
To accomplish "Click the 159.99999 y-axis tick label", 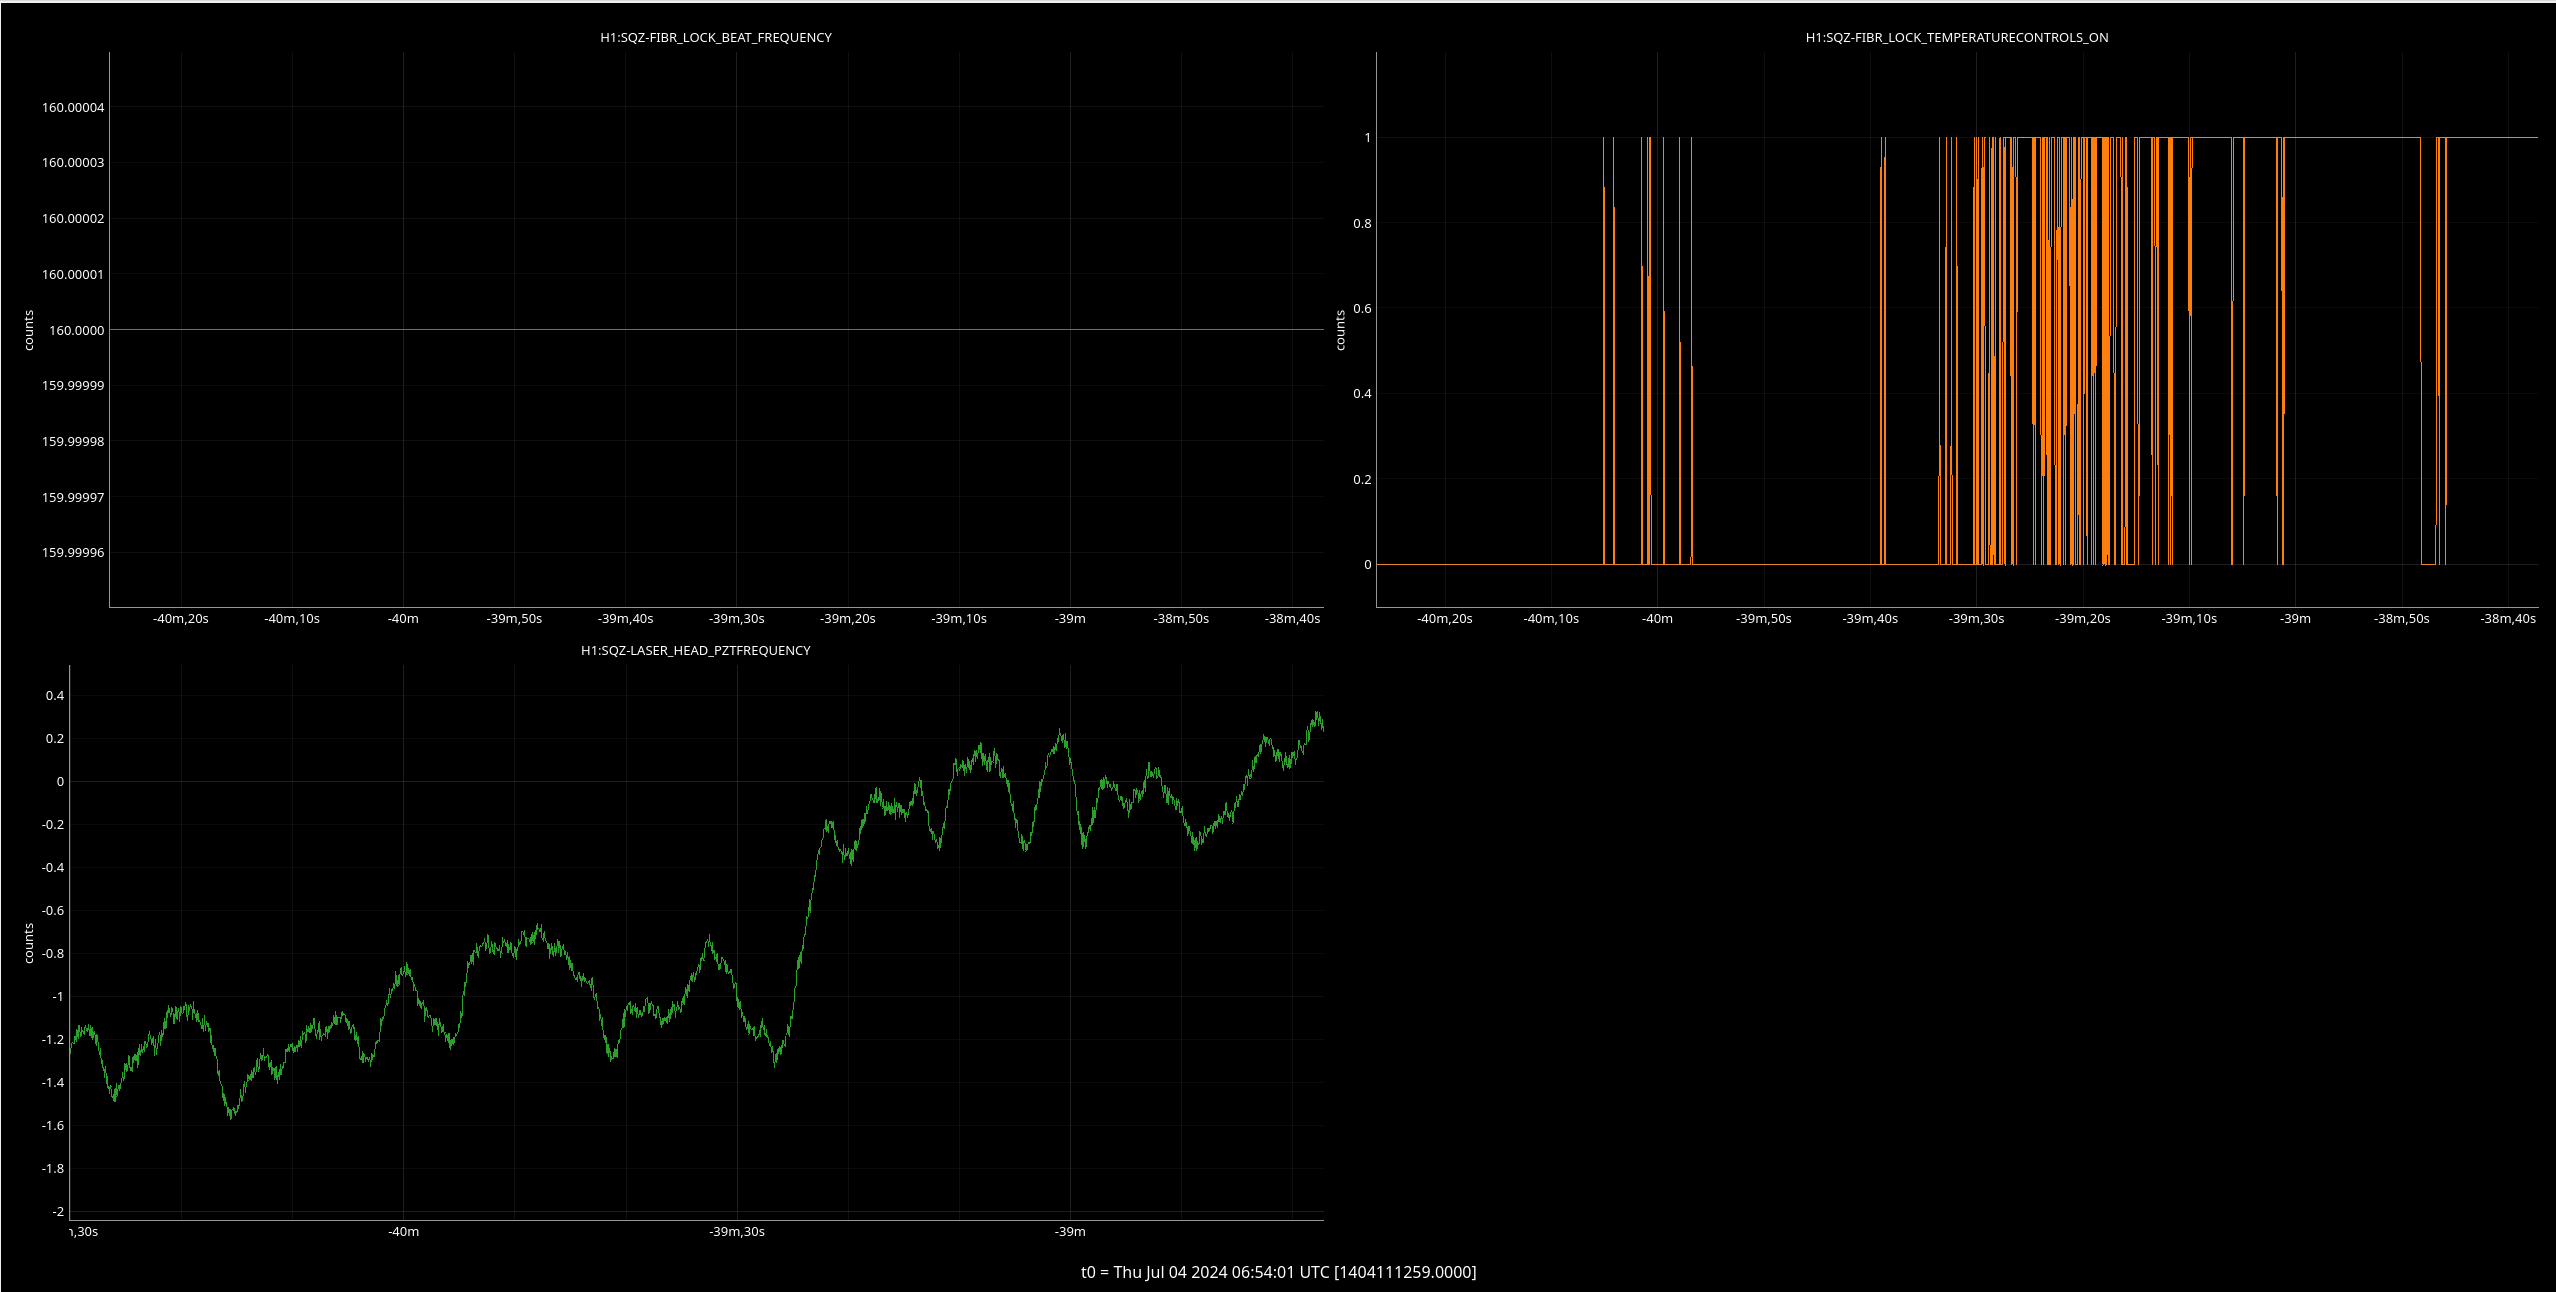I will point(73,385).
